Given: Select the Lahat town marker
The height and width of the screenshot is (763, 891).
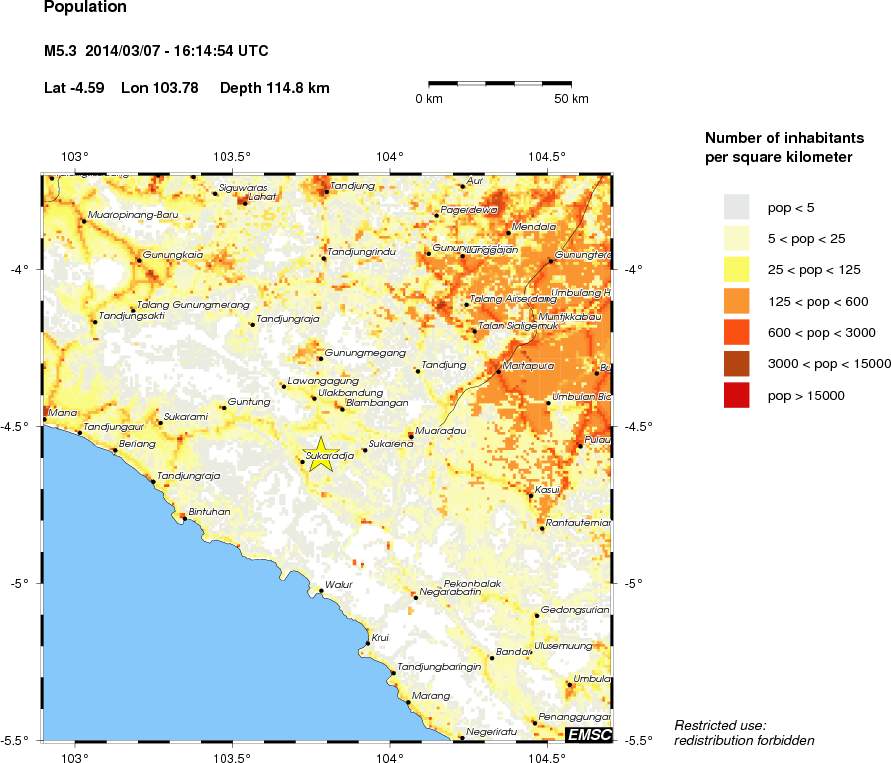Looking at the screenshot, I should (x=244, y=203).
